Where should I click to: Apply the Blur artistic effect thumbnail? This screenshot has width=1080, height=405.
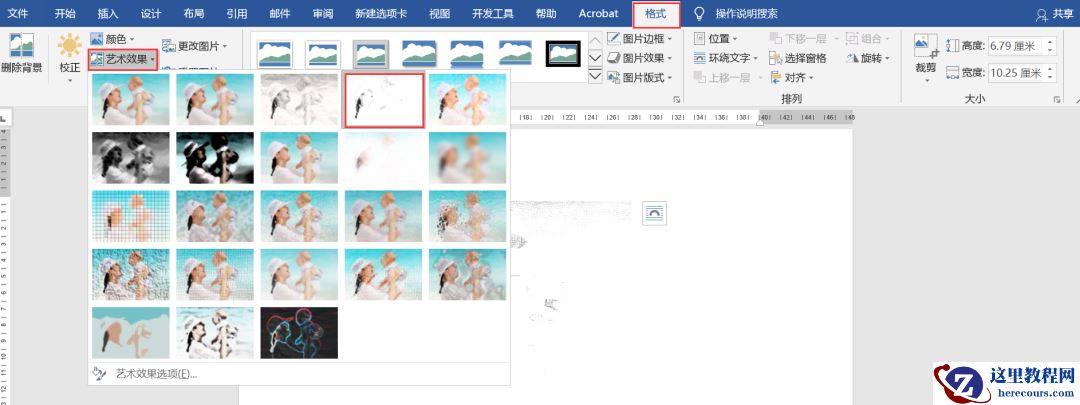click(x=468, y=158)
